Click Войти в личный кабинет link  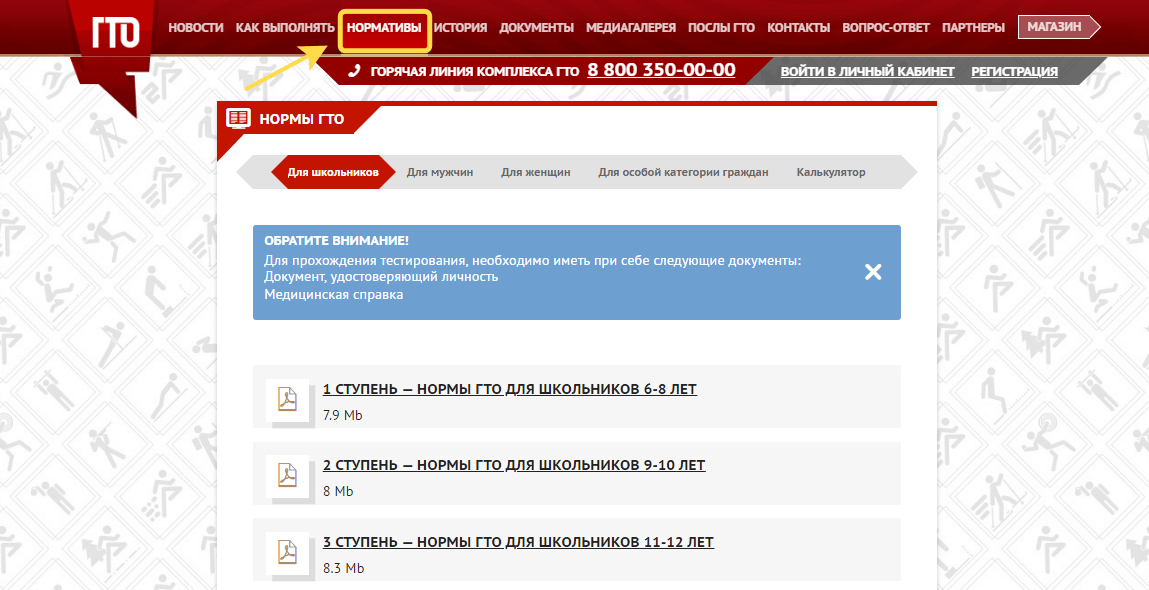tap(867, 71)
